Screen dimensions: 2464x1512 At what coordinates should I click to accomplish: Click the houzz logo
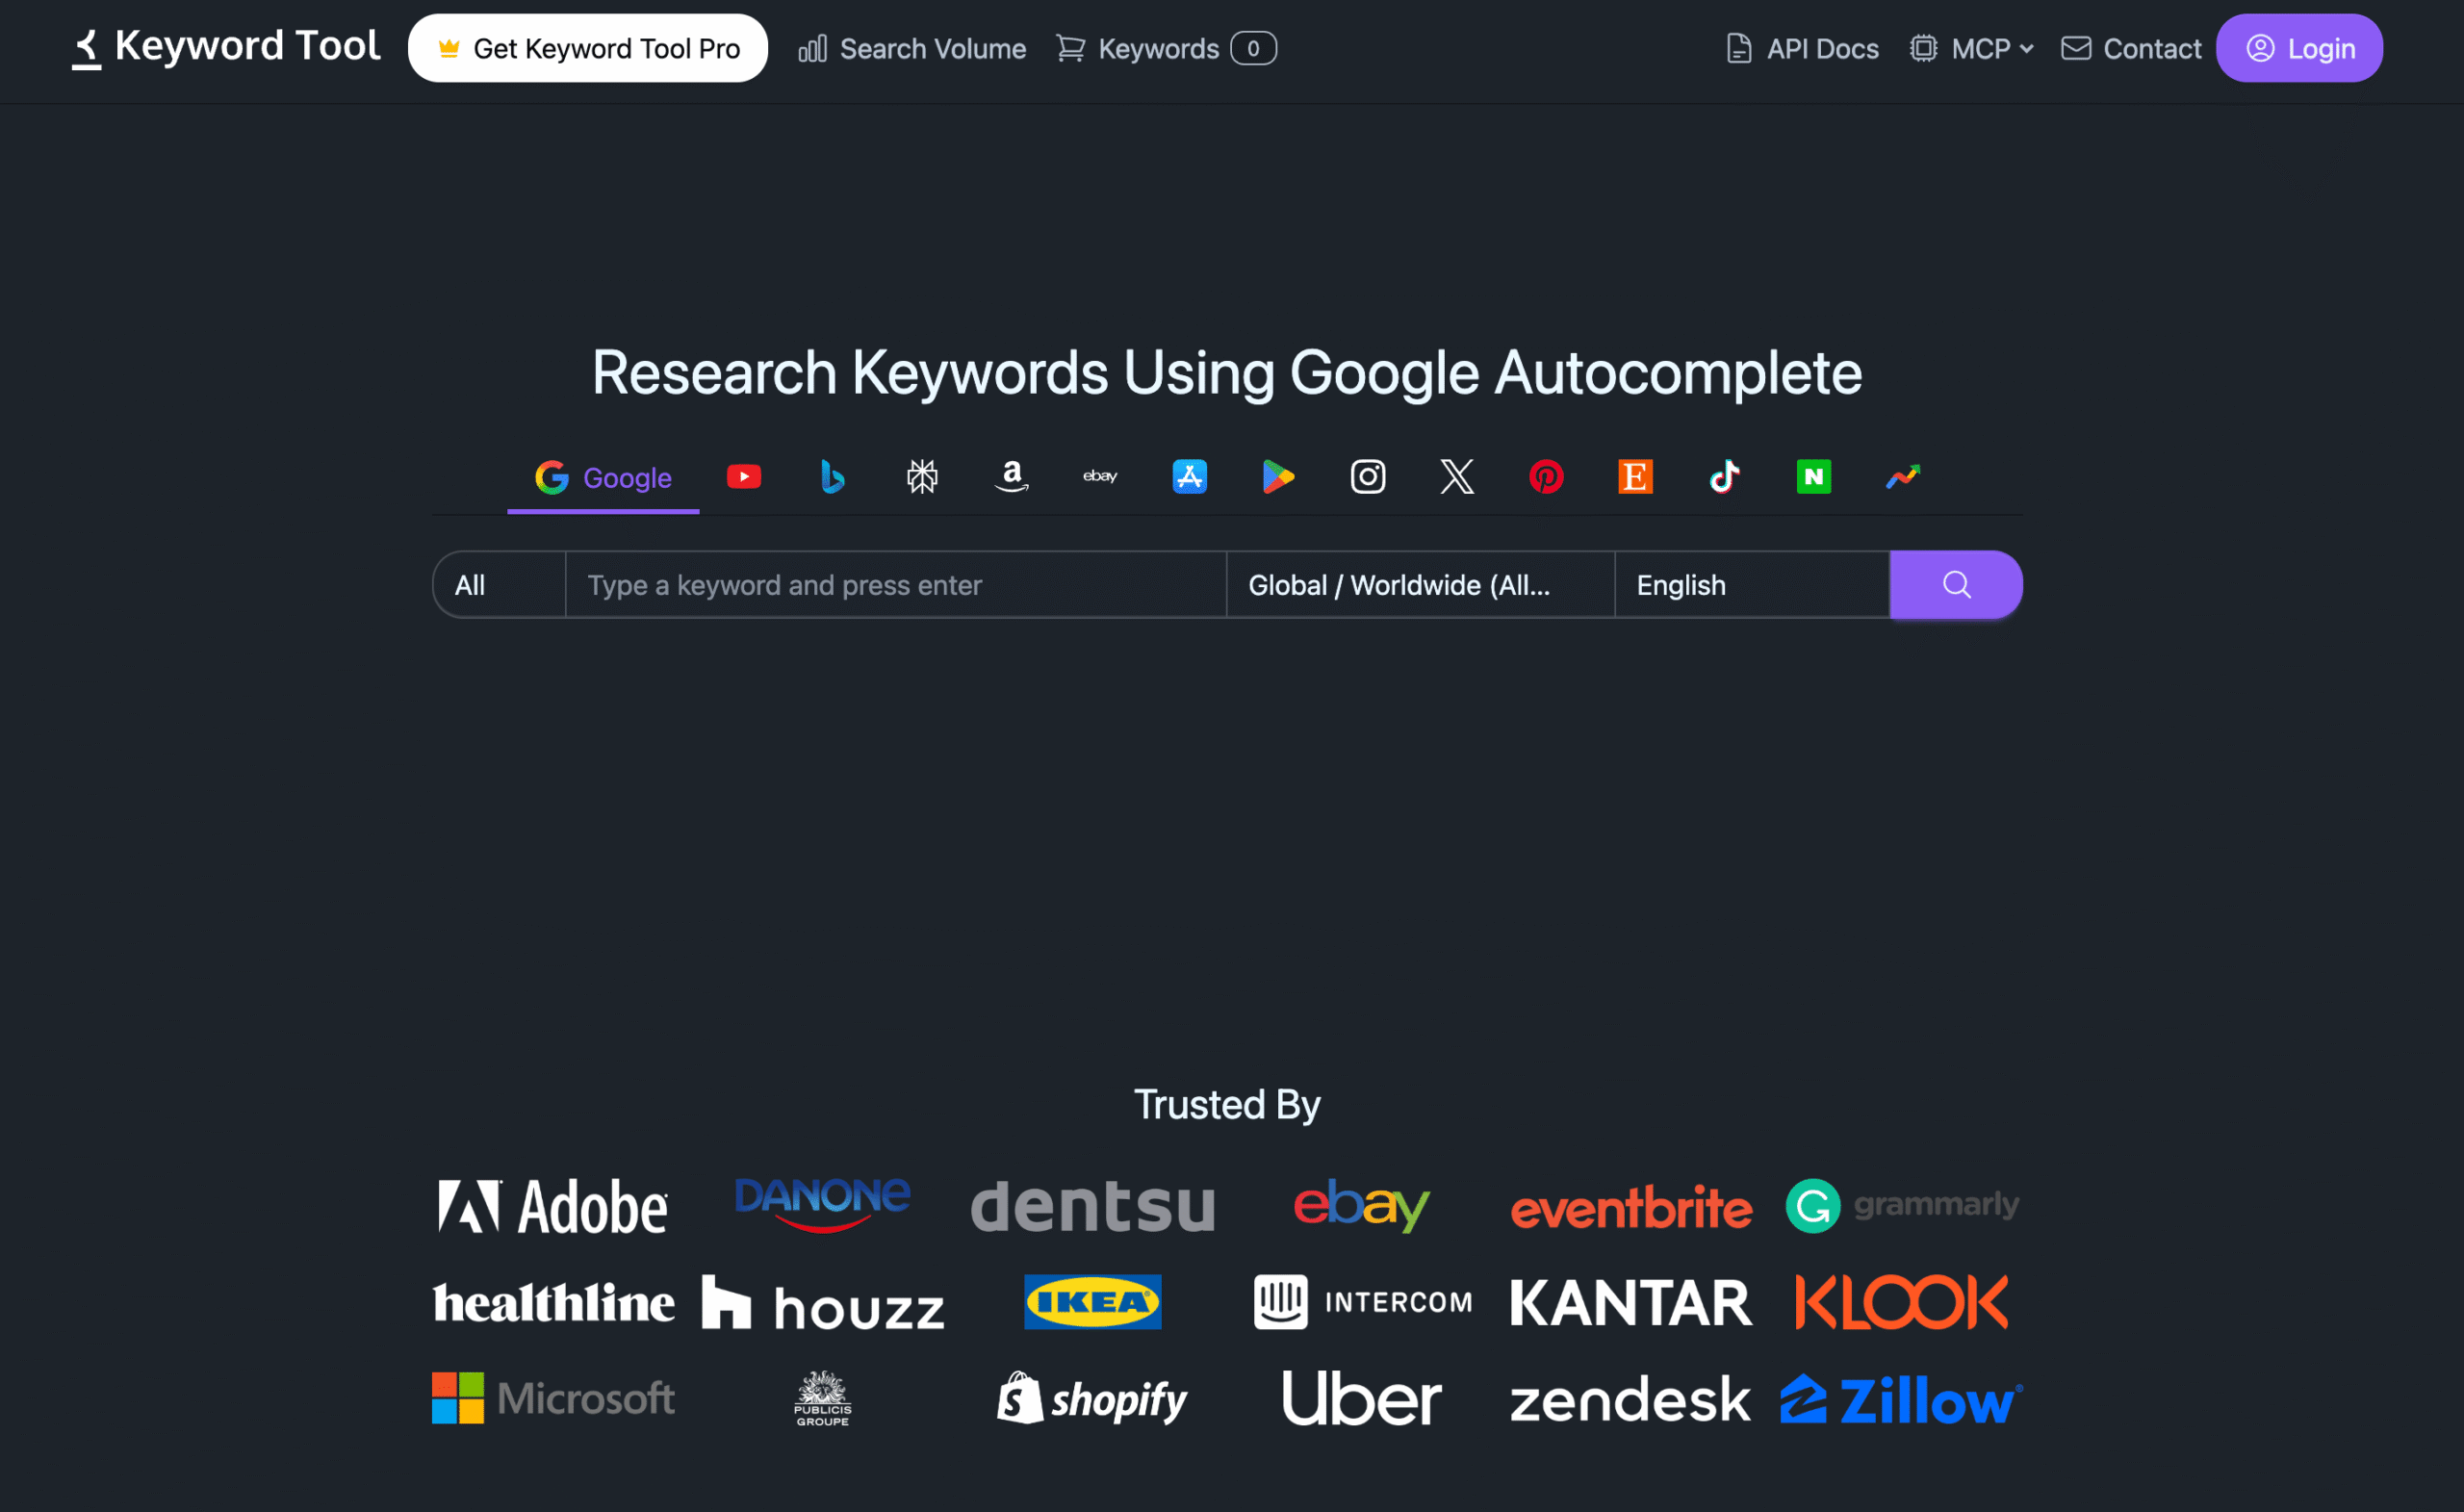coord(823,1302)
